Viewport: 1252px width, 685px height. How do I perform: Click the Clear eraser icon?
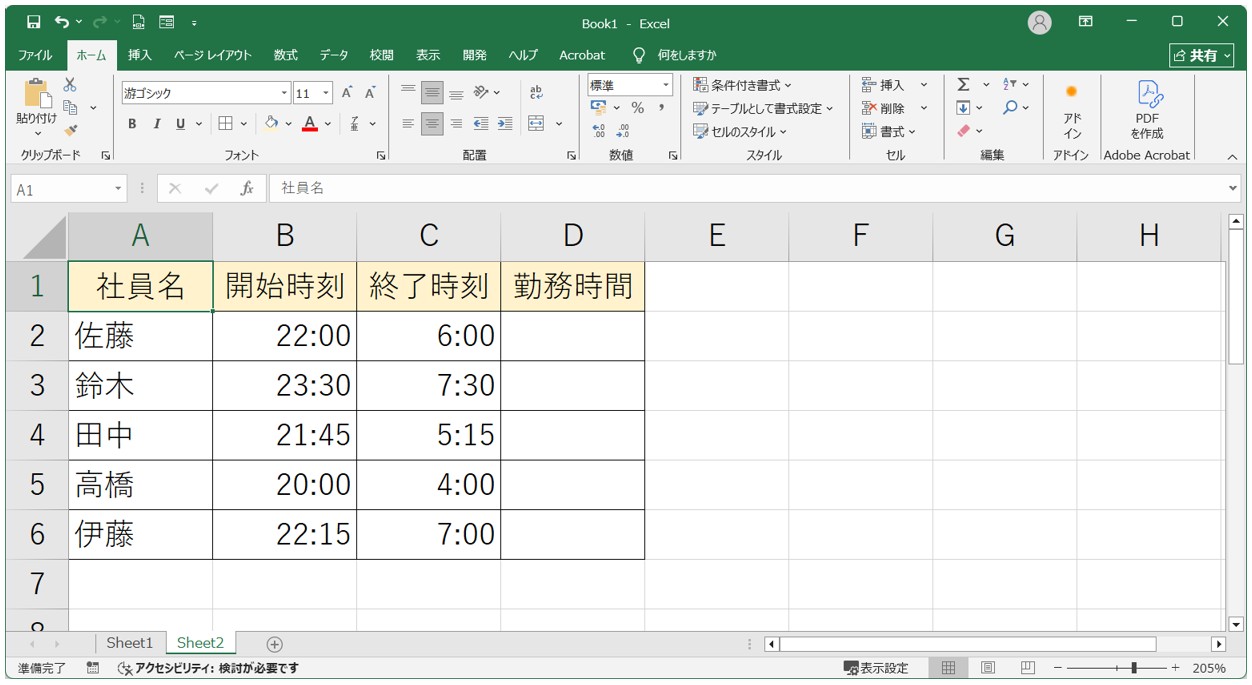(x=963, y=131)
